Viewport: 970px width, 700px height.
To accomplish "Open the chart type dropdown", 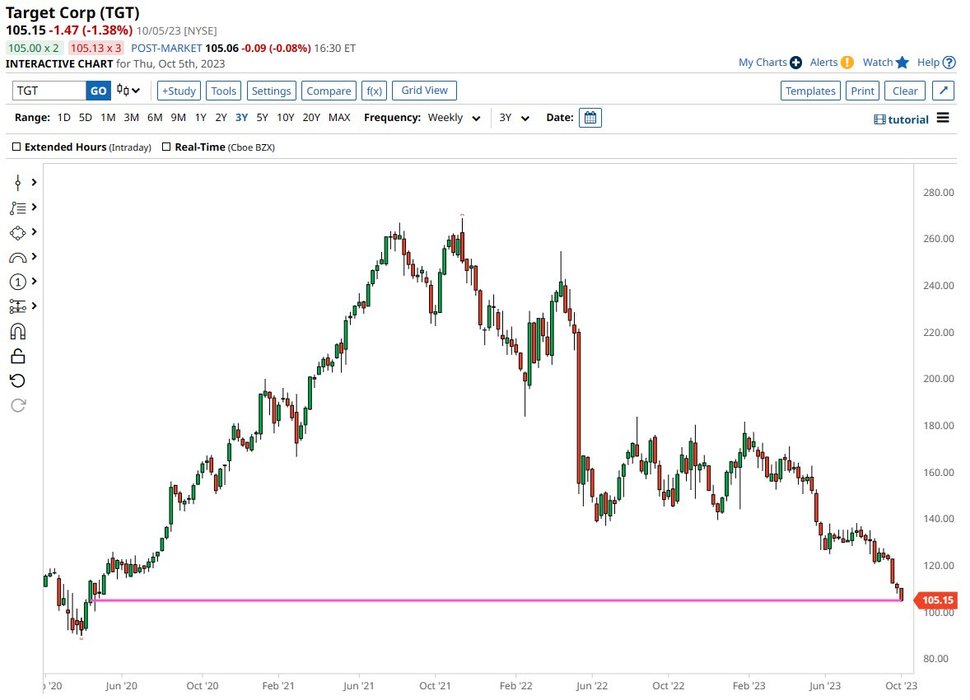I will [x=128, y=91].
